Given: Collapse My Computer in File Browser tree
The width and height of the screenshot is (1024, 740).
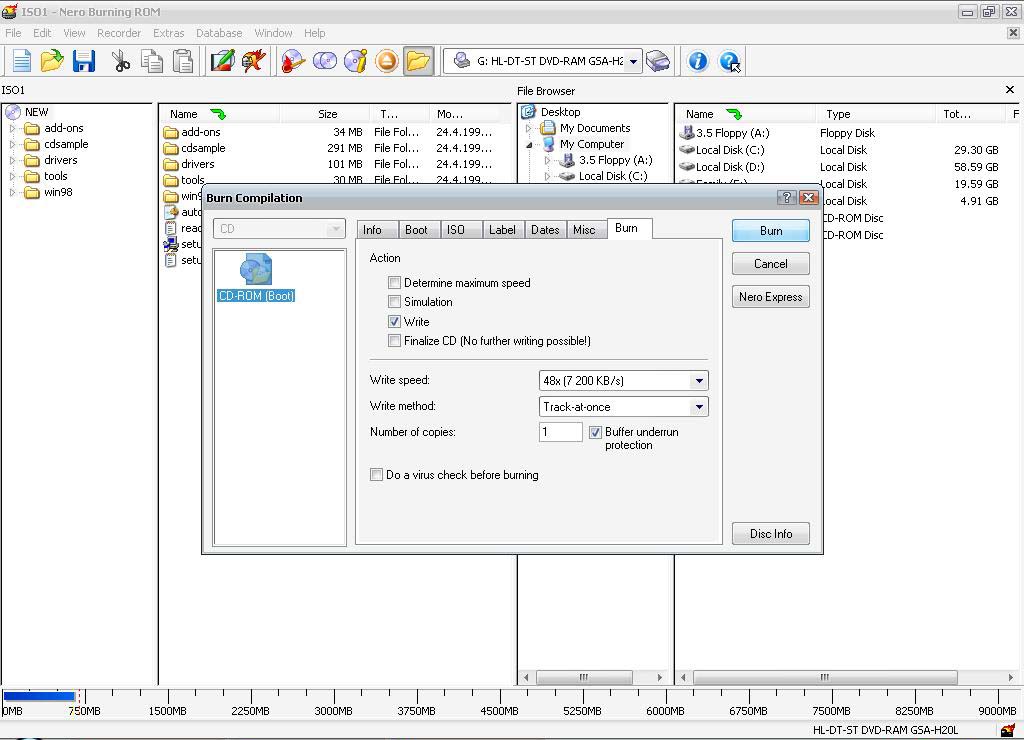Looking at the screenshot, I should 529,145.
